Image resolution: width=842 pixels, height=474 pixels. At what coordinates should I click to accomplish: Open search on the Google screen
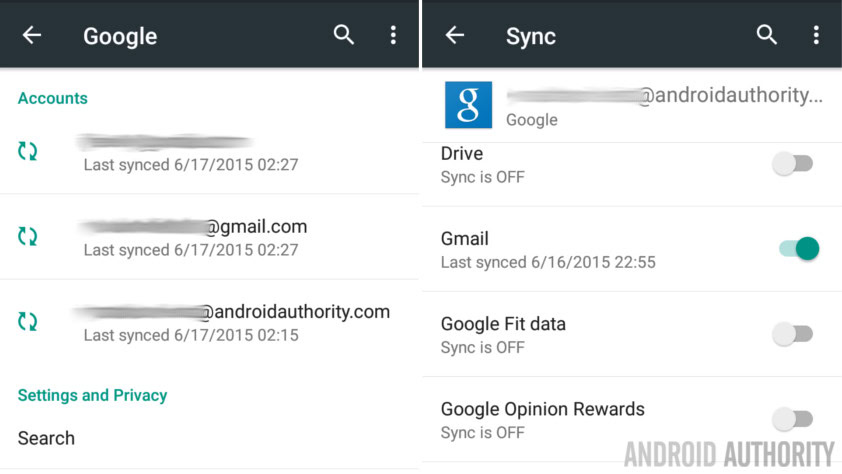(x=344, y=36)
